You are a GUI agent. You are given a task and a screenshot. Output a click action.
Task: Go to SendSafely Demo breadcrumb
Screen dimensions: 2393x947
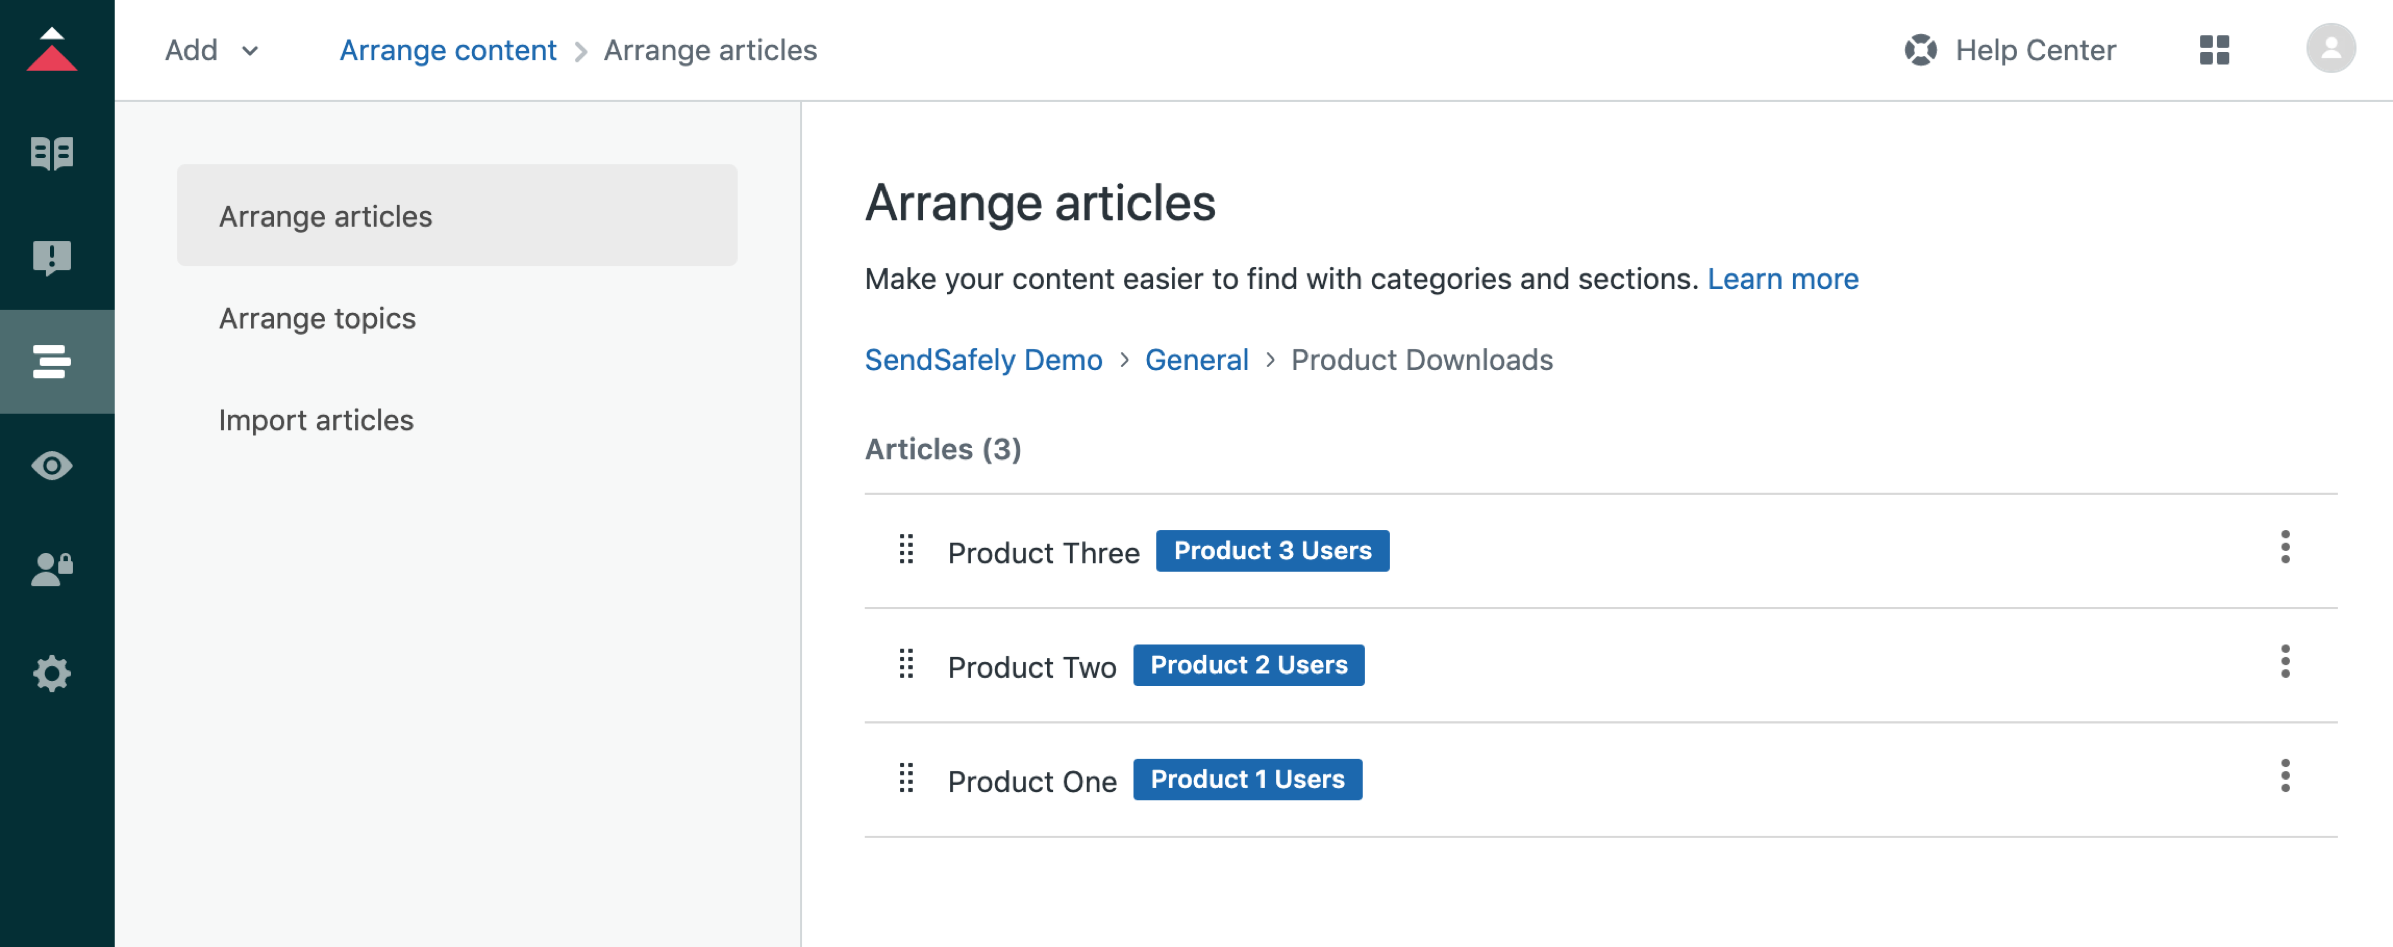click(983, 360)
